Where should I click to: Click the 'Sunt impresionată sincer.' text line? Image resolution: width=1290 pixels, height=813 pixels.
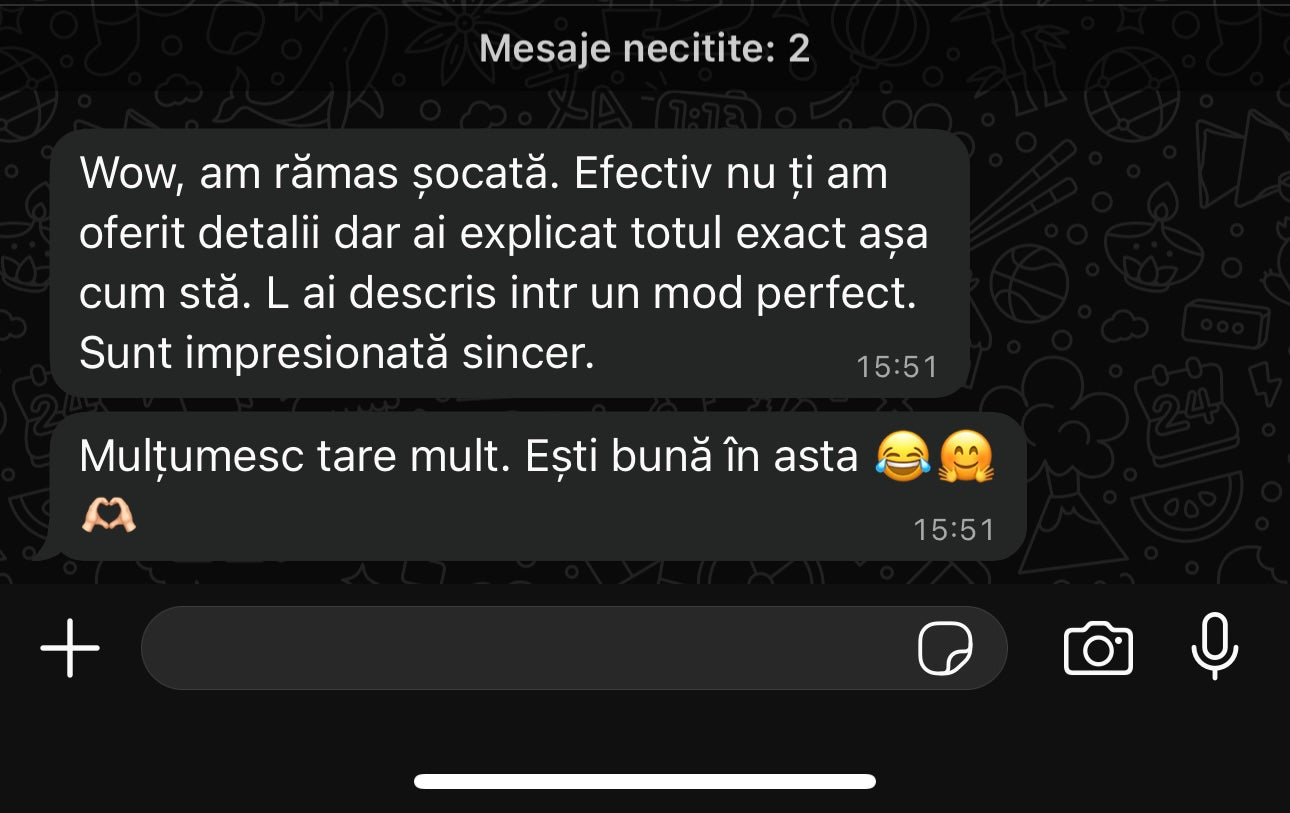click(337, 354)
